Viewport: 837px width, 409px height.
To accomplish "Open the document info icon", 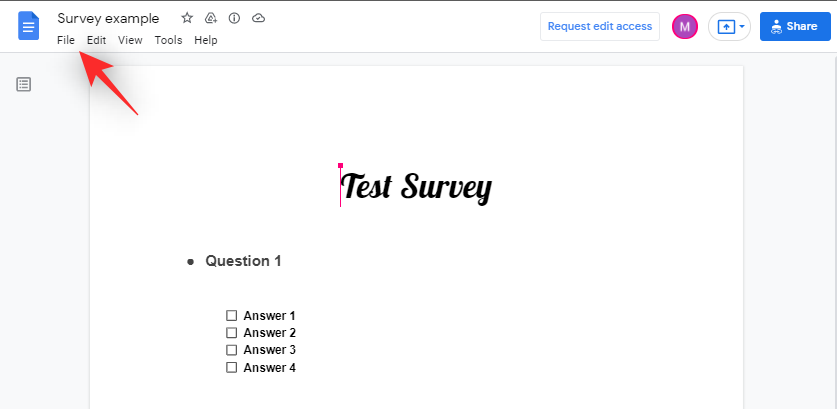I will (x=234, y=18).
